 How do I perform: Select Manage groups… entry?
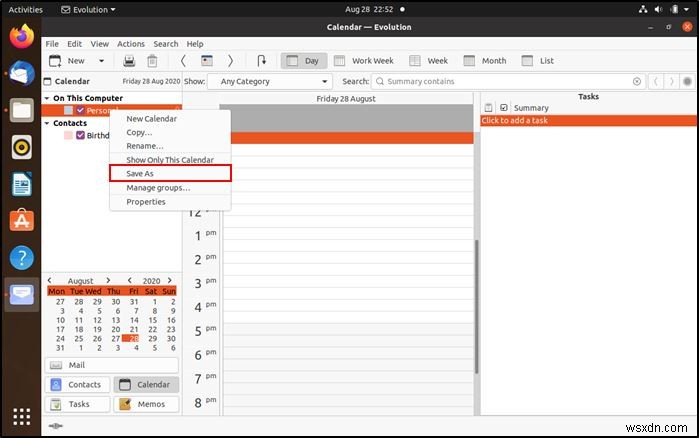[x=170, y=188]
